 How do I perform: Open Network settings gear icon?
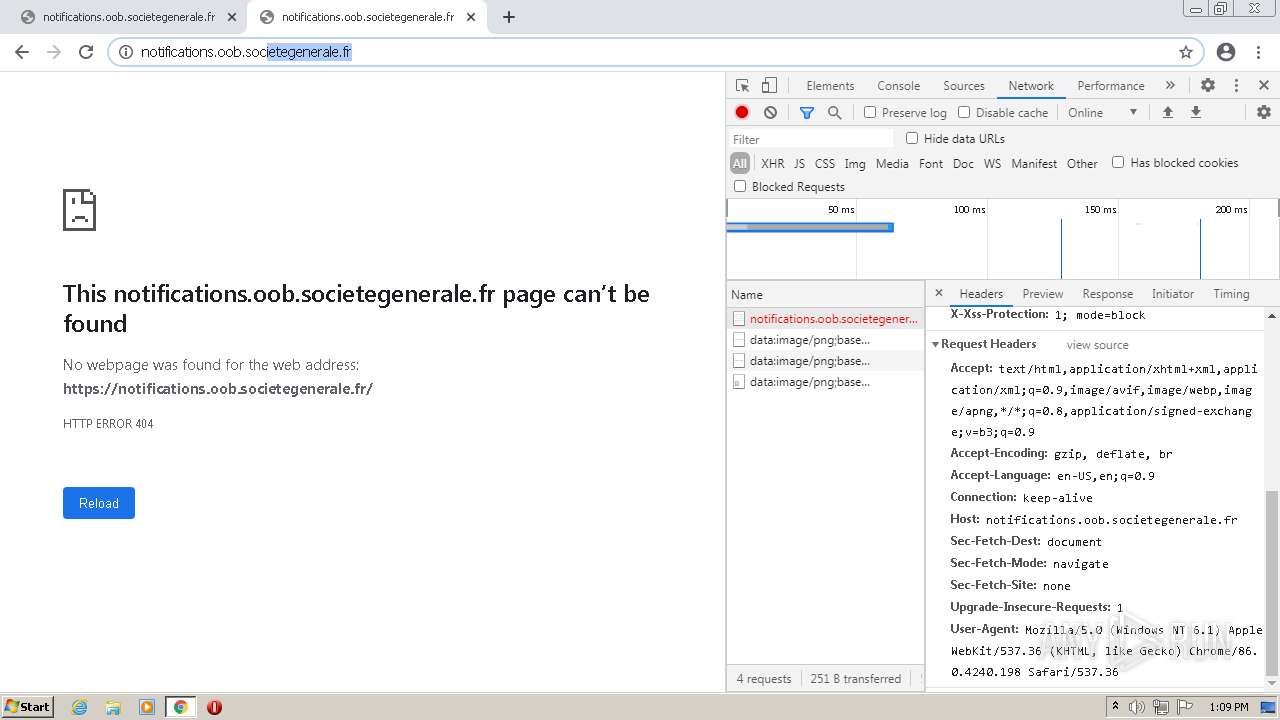(1264, 112)
